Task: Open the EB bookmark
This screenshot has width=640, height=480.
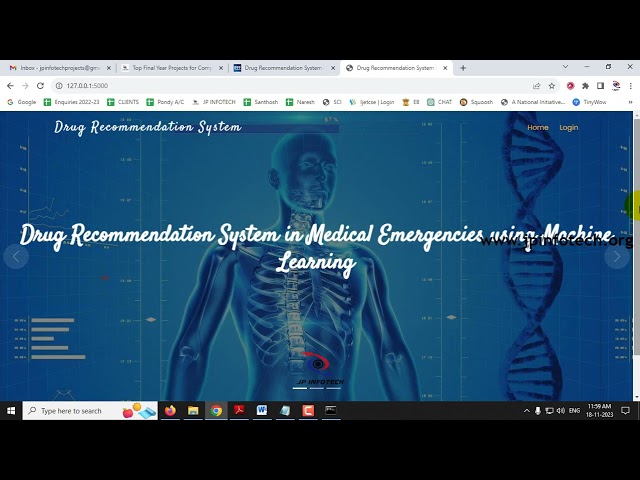Action: click(x=411, y=102)
